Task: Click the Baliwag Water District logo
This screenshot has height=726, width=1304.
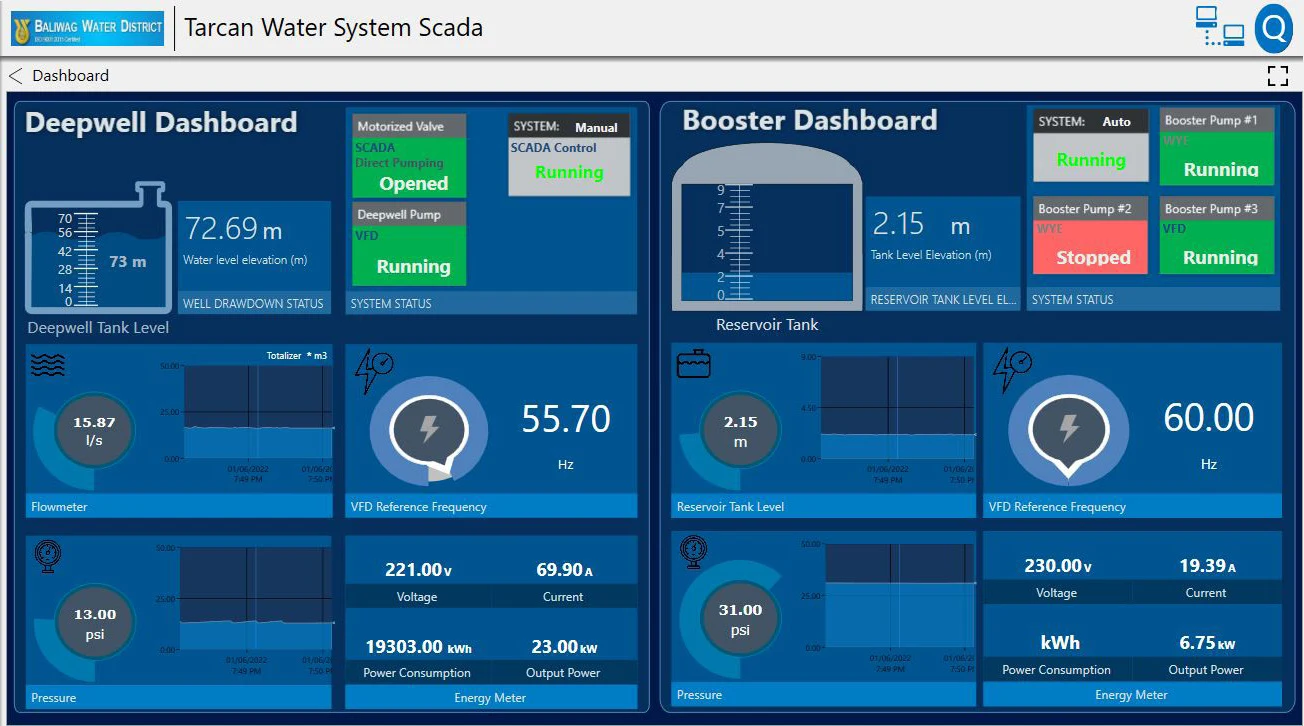Action: tap(86, 27)
